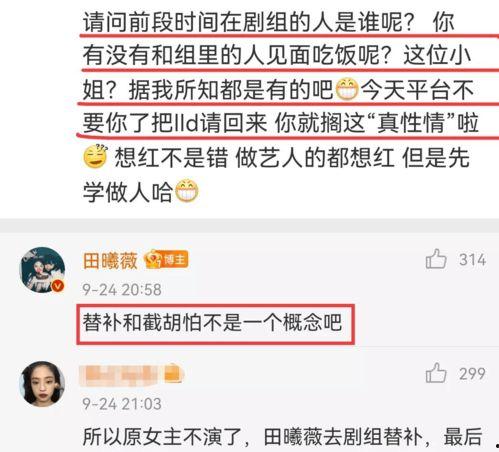Tap the 9-24 20:58 timestamp

pos(122,289)
